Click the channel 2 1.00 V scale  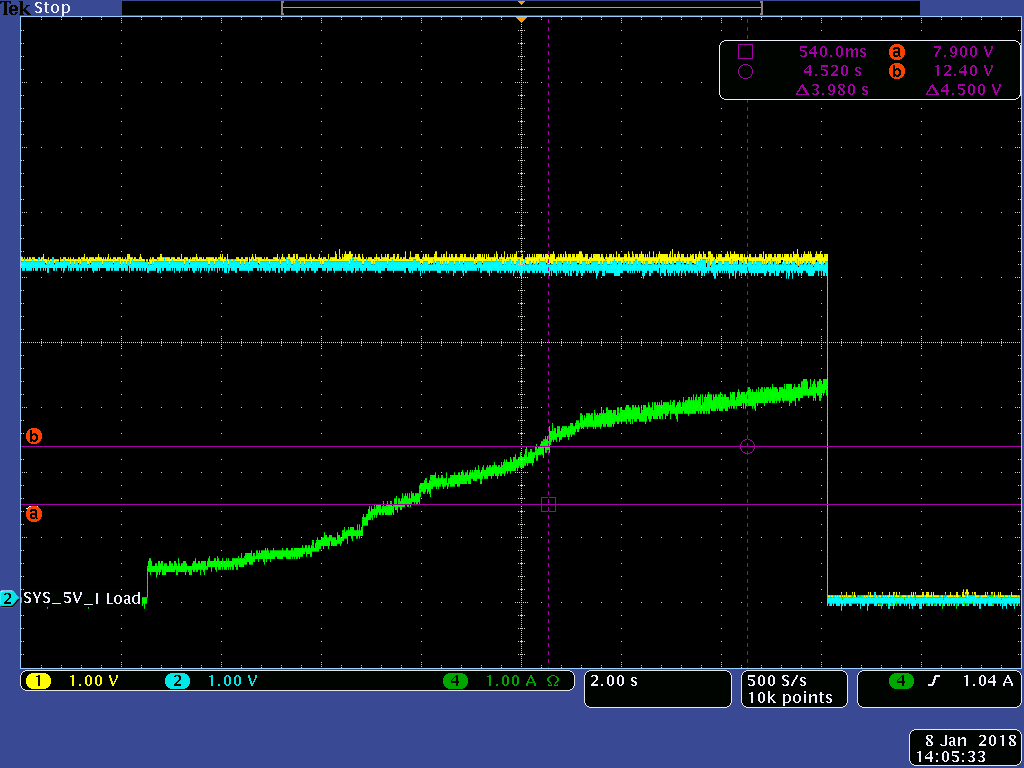click(232, 681)
